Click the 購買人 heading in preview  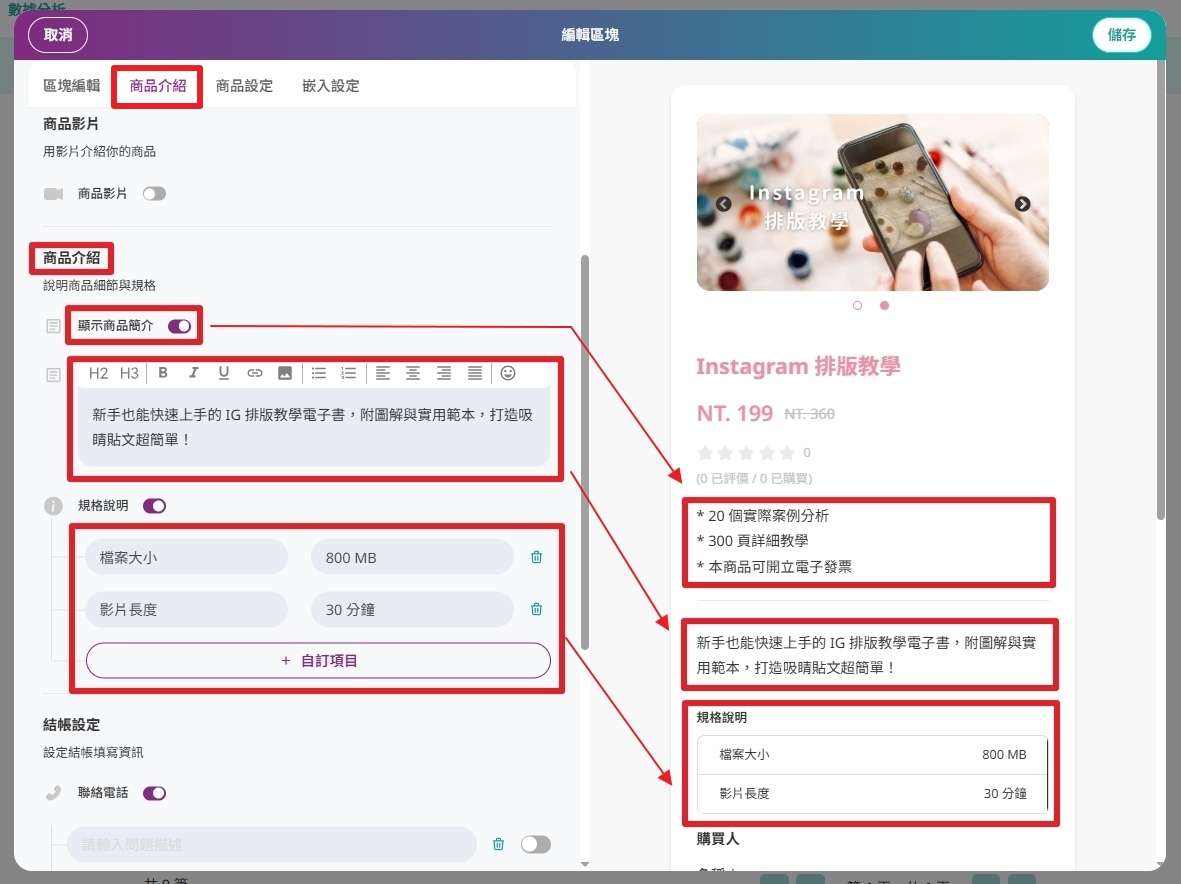click(x=718, y=838)
